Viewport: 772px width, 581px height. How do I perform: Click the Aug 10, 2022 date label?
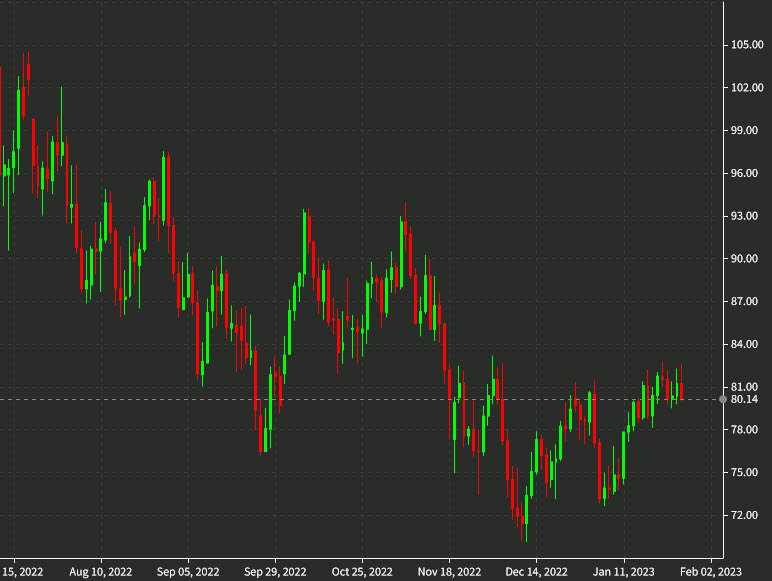pos(100,572)
